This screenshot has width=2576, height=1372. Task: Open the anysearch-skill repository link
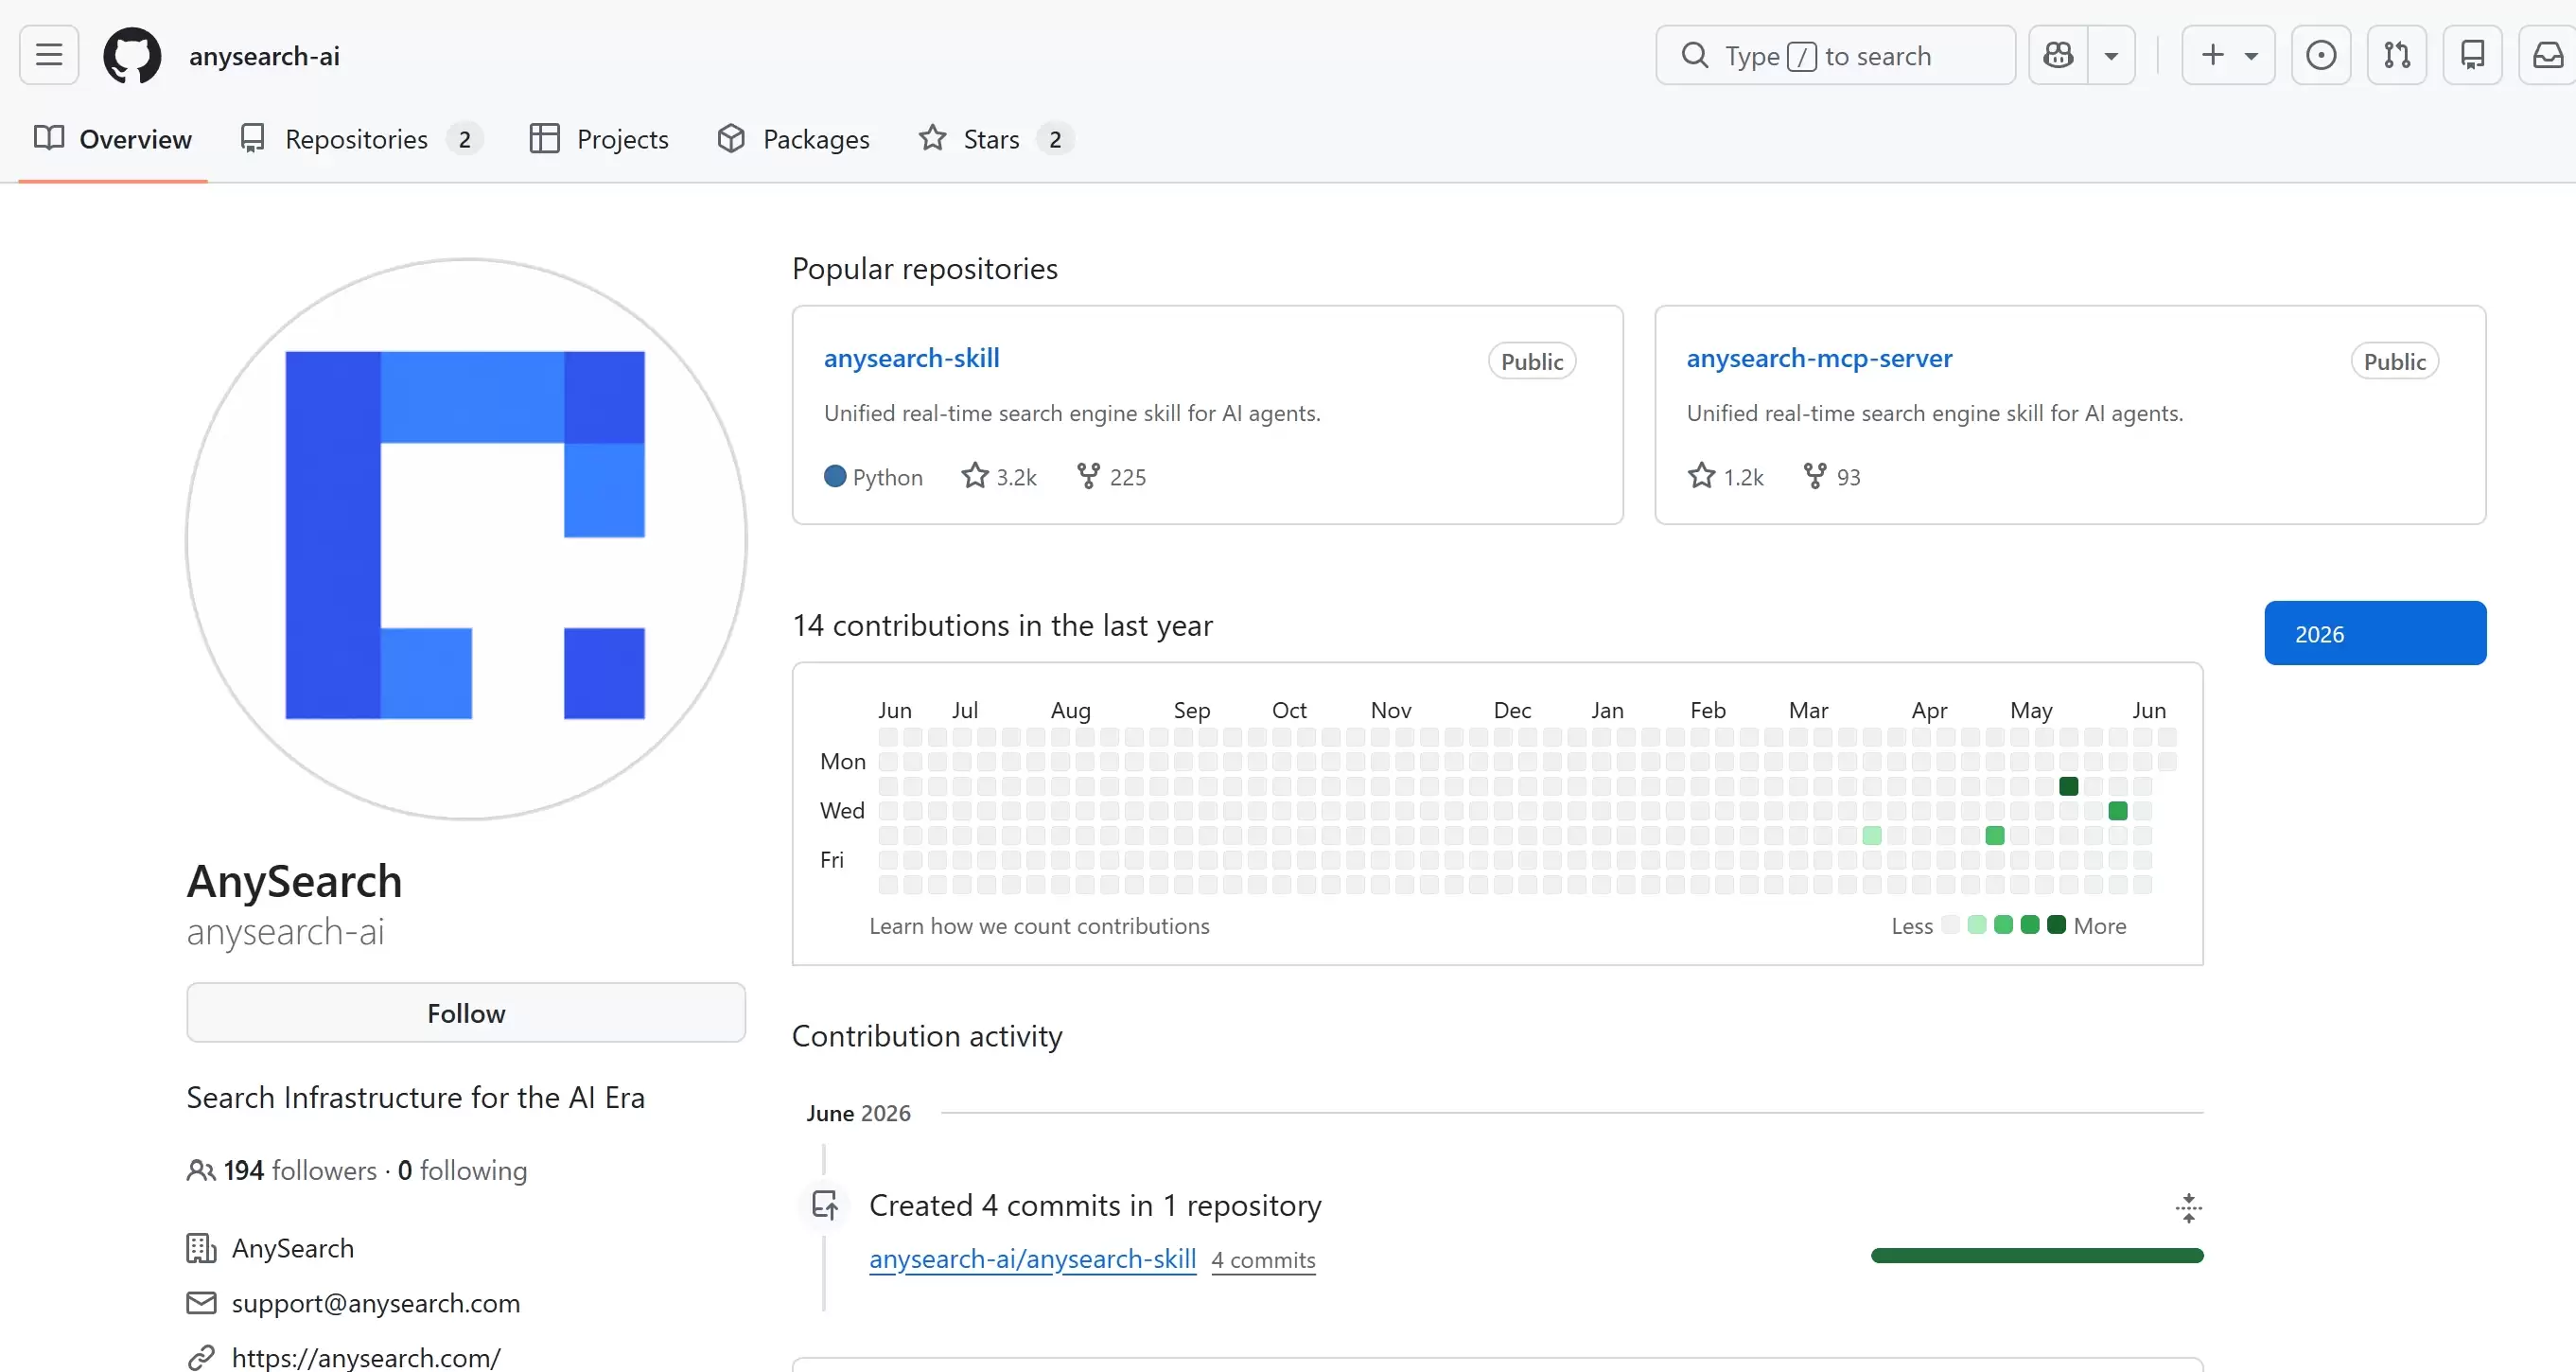click(x=911, y=358)
